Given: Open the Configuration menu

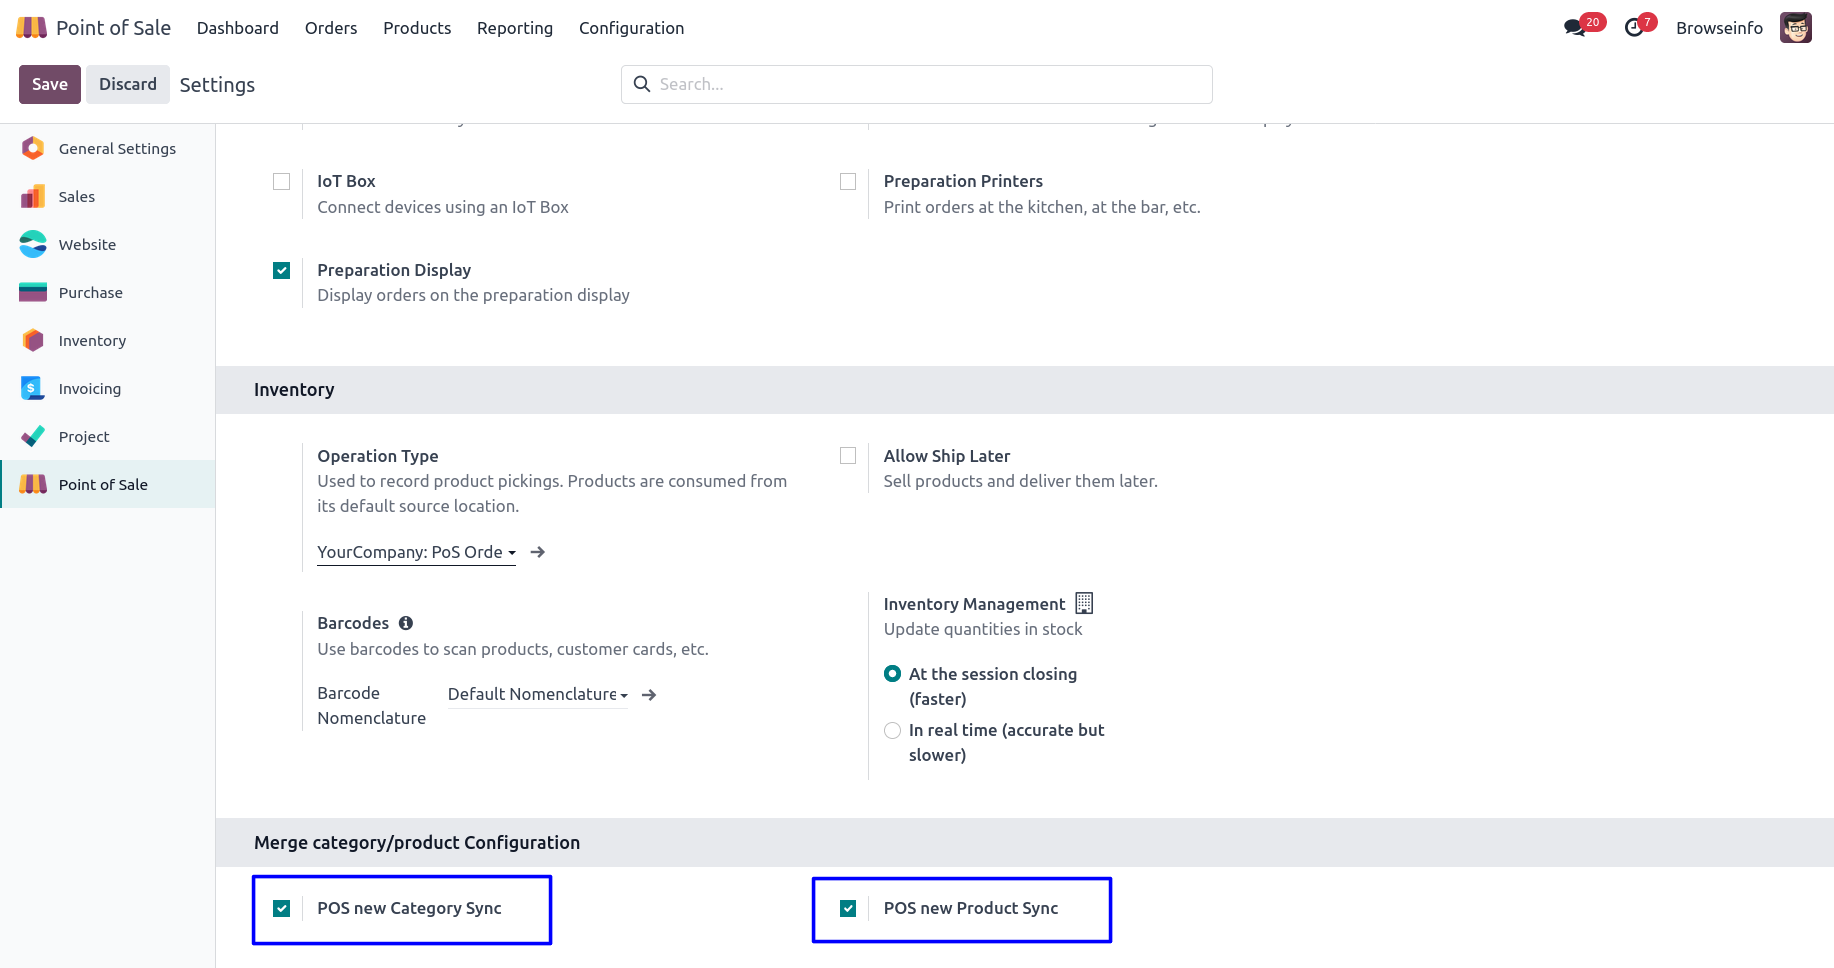Looking at the screenshot, I should click(x=631, y=28).
